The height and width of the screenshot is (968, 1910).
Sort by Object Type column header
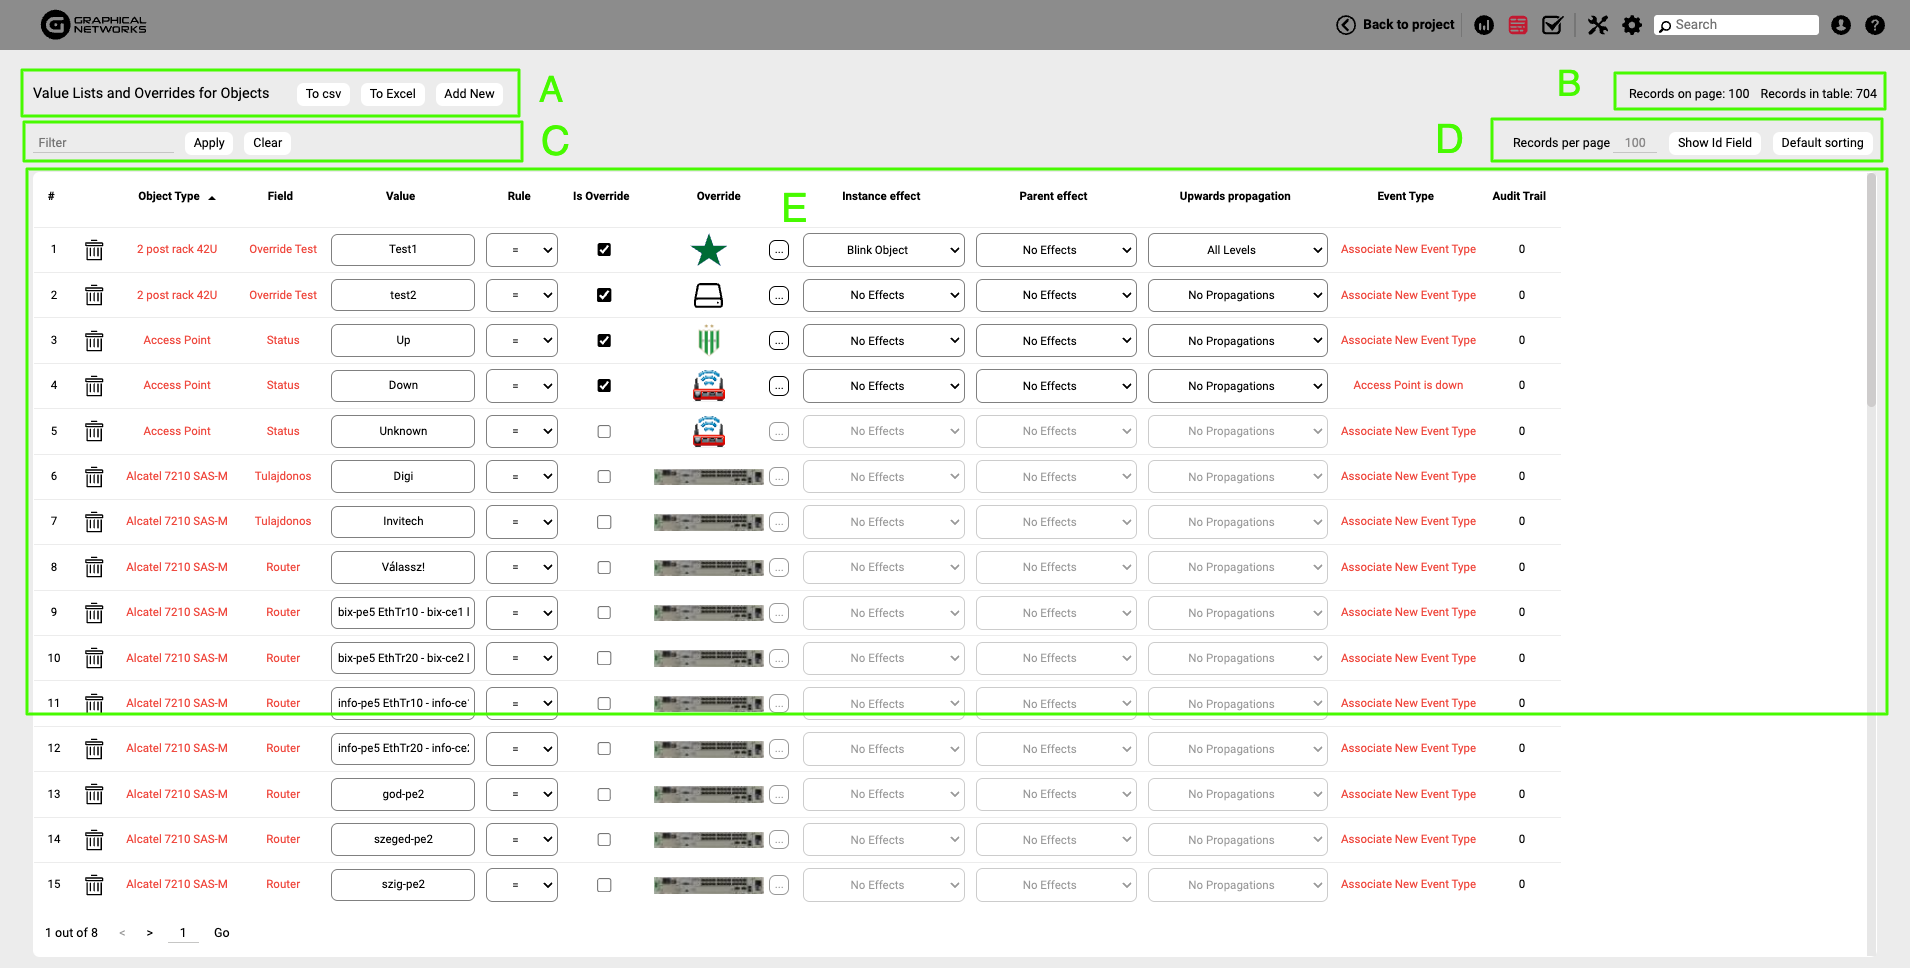[x=169, y=196]
